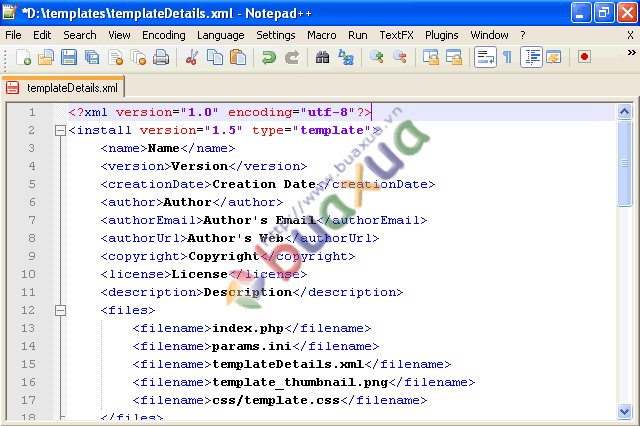Select the templateDetails.xml tab

(63, 87)
